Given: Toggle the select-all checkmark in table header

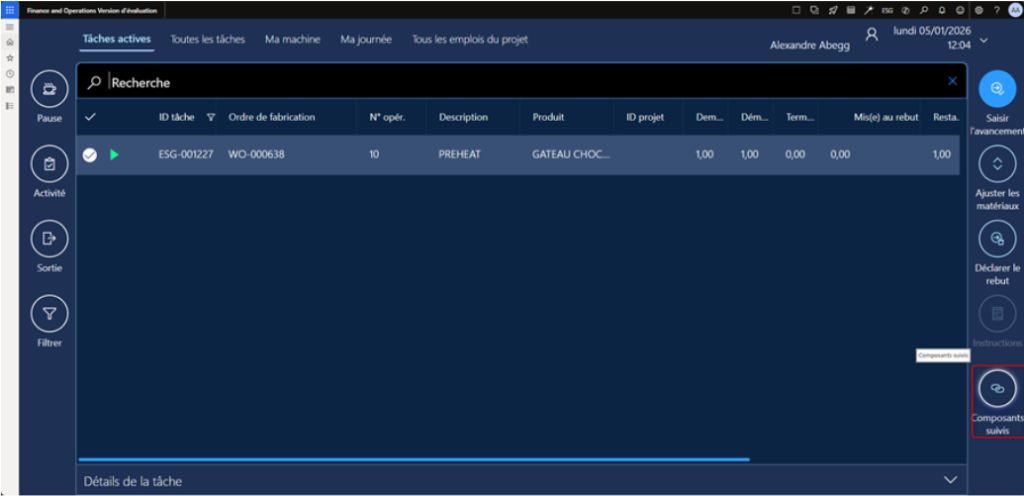Looking at the screenshot, I should tap(90, 117).
